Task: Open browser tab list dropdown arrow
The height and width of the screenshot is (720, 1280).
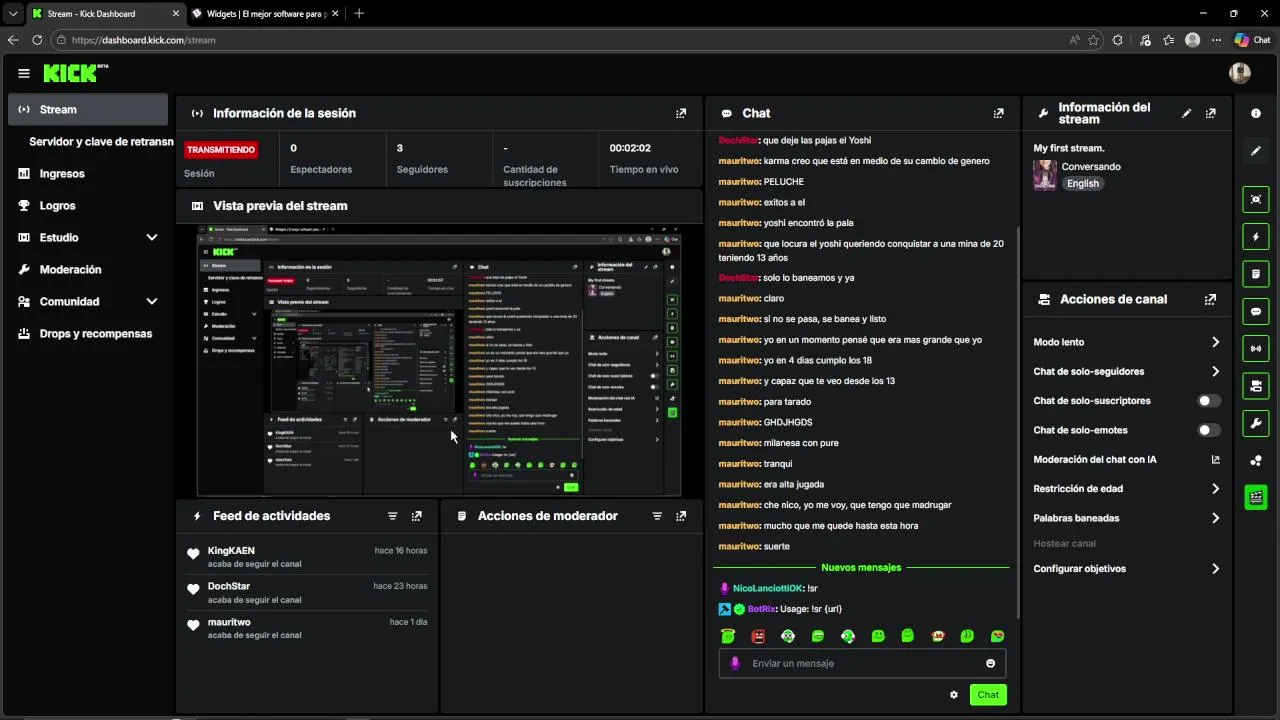Action: pyautogui.click(x=13, y=14)
